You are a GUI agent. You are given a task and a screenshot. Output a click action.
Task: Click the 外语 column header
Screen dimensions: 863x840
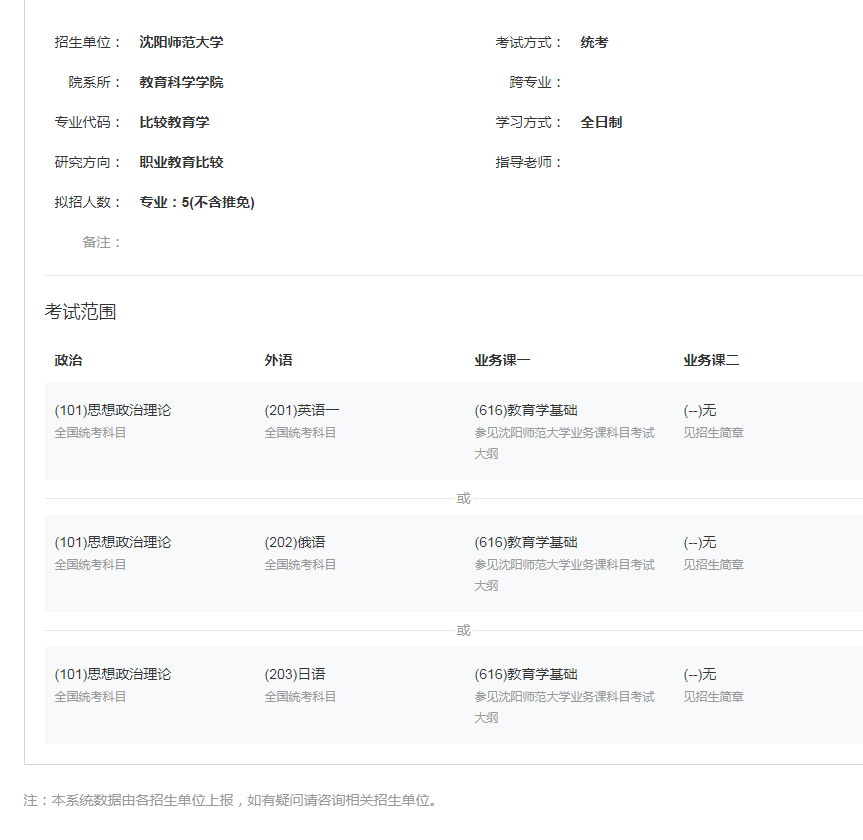tap(279, 360)
